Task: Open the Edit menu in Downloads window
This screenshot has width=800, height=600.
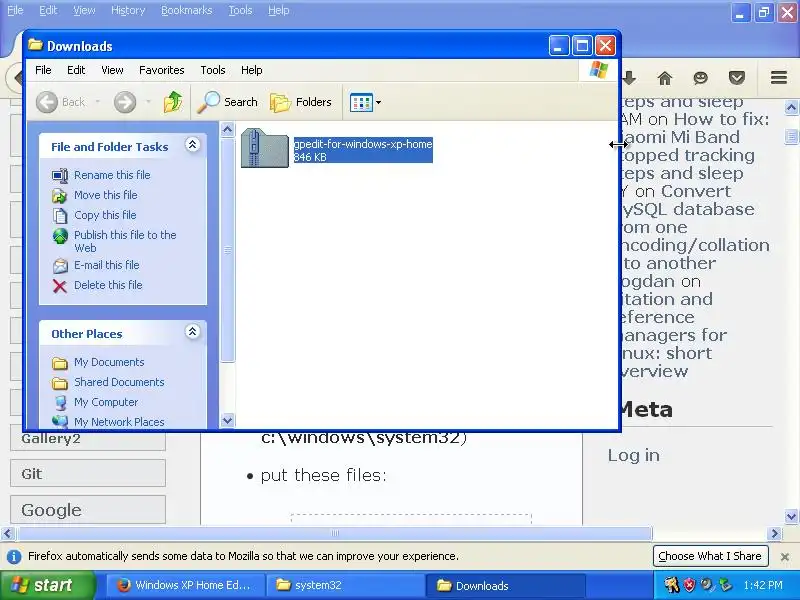Action: [76, 70]
